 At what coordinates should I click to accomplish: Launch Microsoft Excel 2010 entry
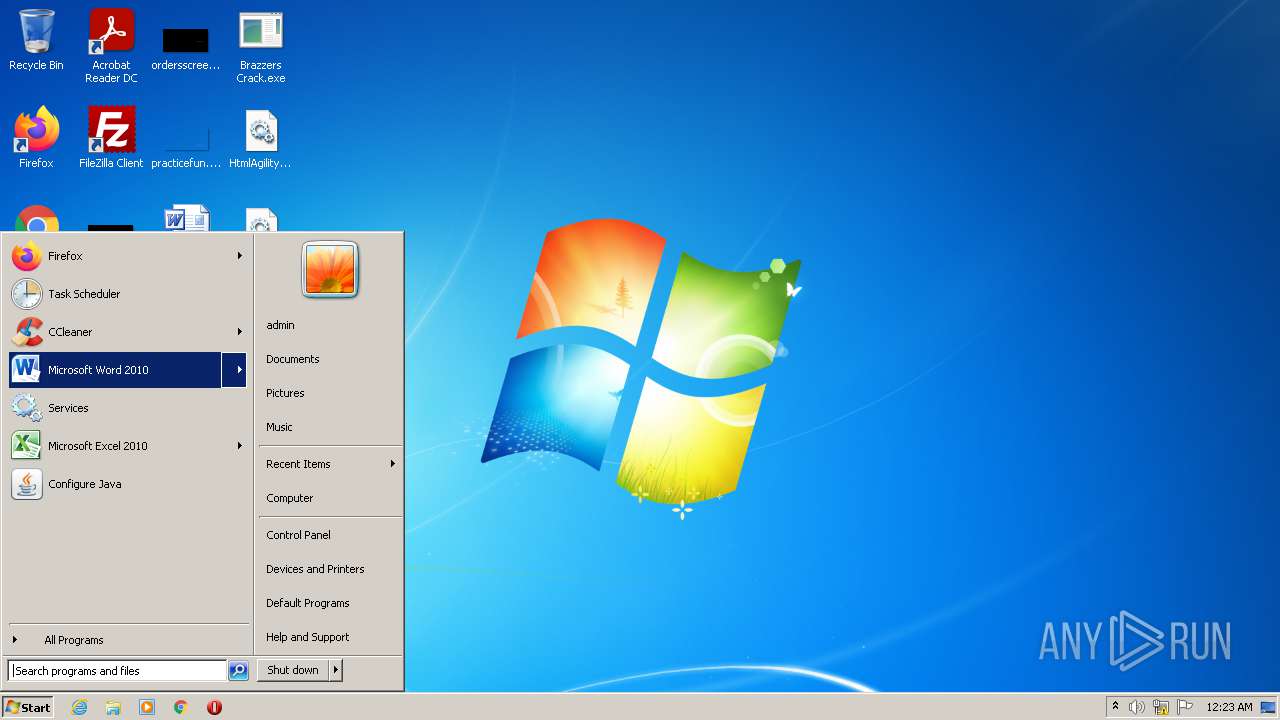click(115, 446)
